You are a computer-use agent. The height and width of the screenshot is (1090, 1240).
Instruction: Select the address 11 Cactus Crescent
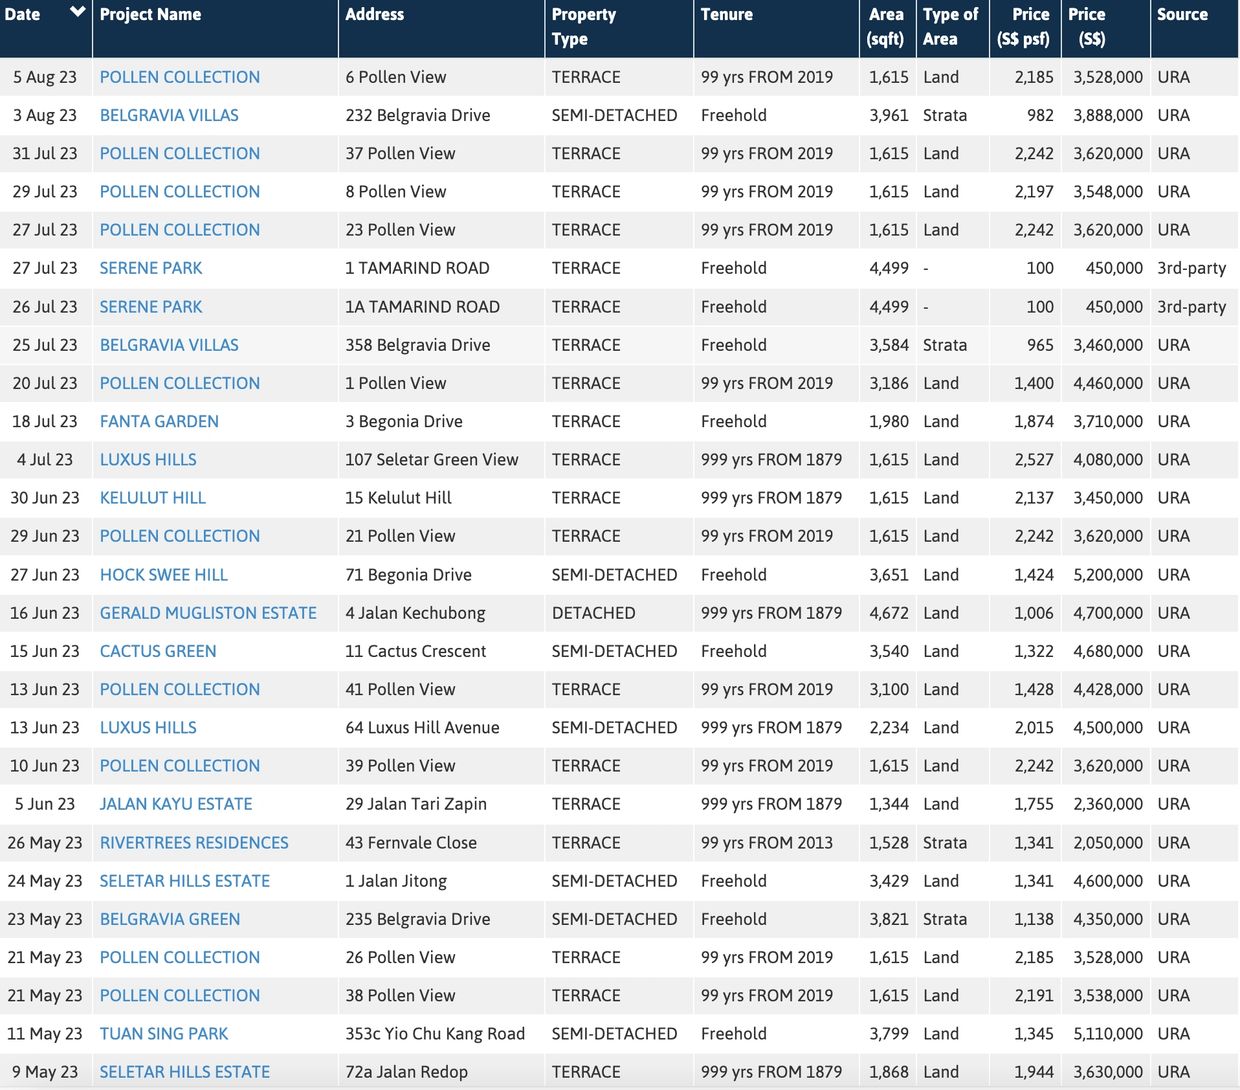point(416,651)
